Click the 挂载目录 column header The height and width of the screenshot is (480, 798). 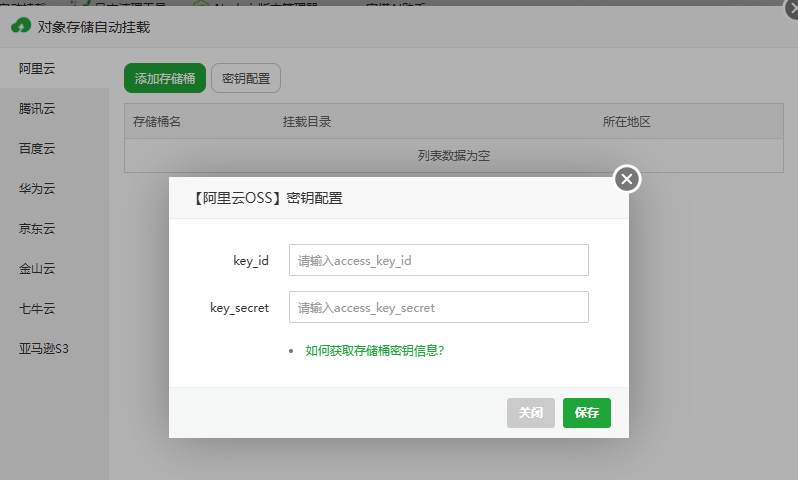307,122
